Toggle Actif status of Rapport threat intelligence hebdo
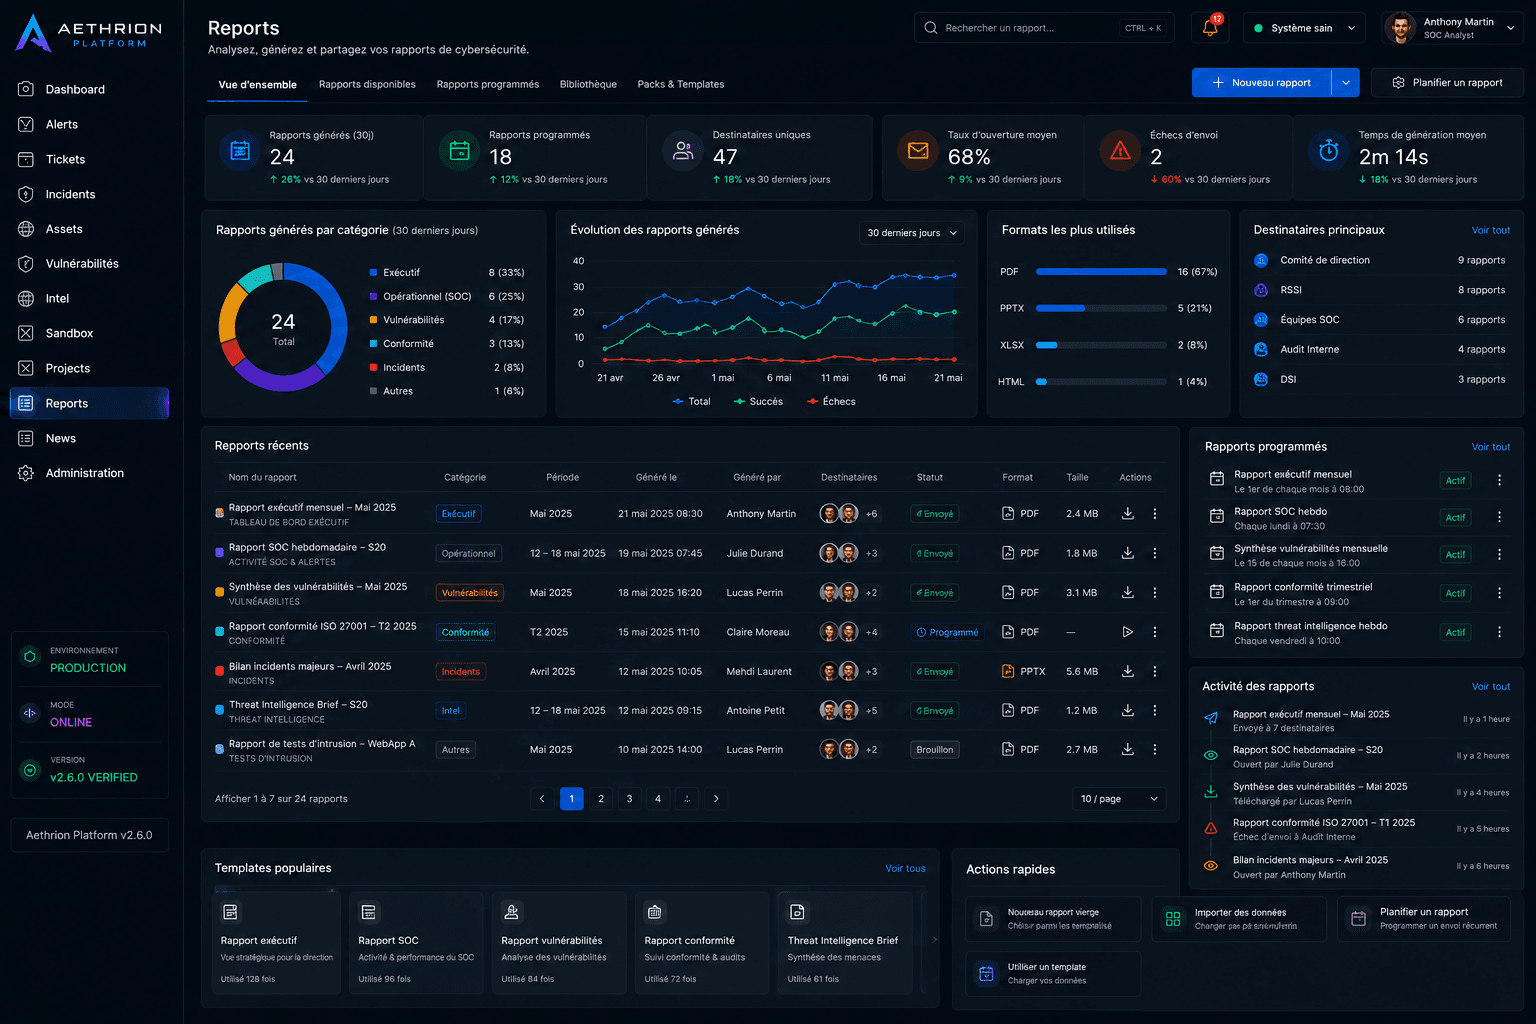Viewport: 1536px width, 1024px height. click(x=1455, y=633)
